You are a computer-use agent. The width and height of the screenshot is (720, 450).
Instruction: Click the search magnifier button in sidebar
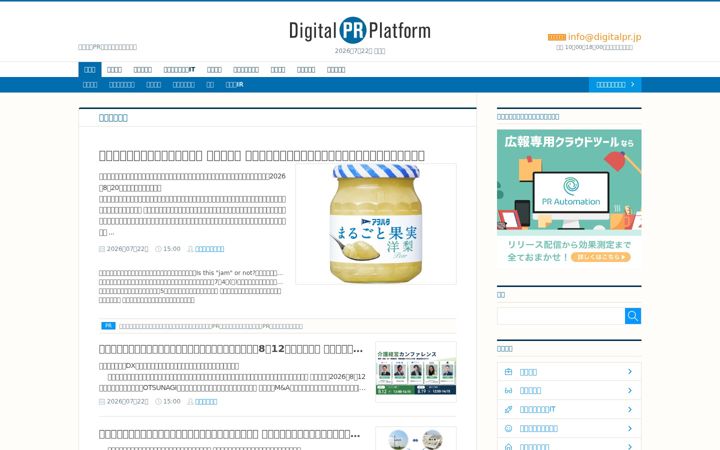633,316
